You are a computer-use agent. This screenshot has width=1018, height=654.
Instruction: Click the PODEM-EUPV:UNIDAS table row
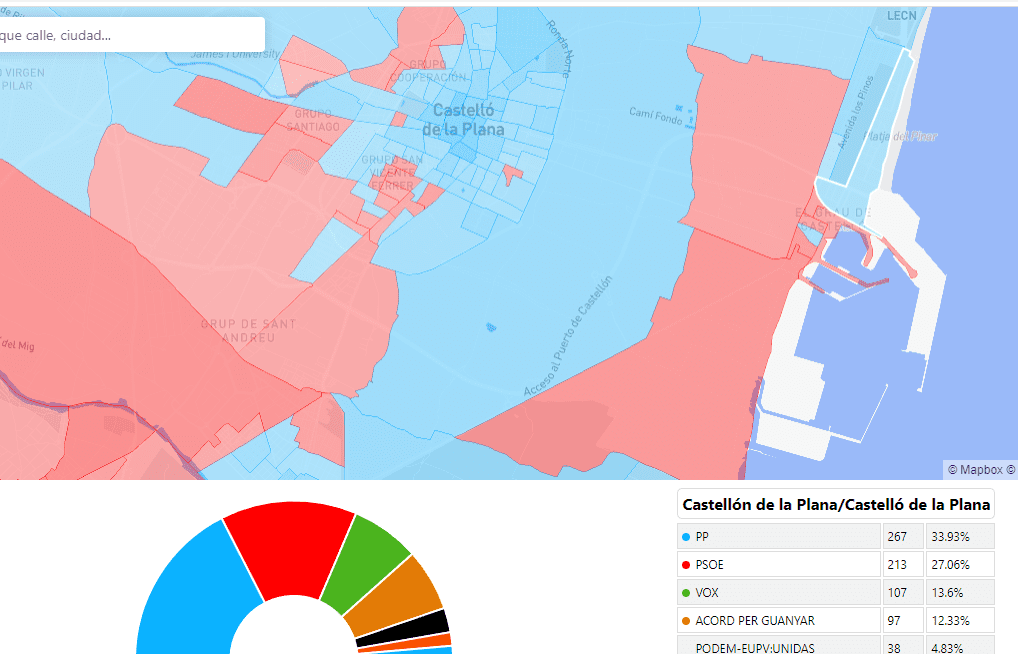pos(780,648)
